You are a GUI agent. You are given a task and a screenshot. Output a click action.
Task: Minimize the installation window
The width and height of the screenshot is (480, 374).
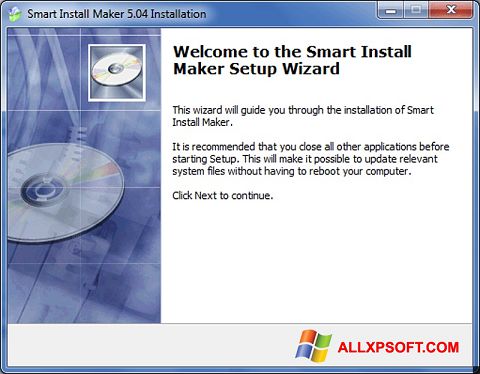click(391, 10)
